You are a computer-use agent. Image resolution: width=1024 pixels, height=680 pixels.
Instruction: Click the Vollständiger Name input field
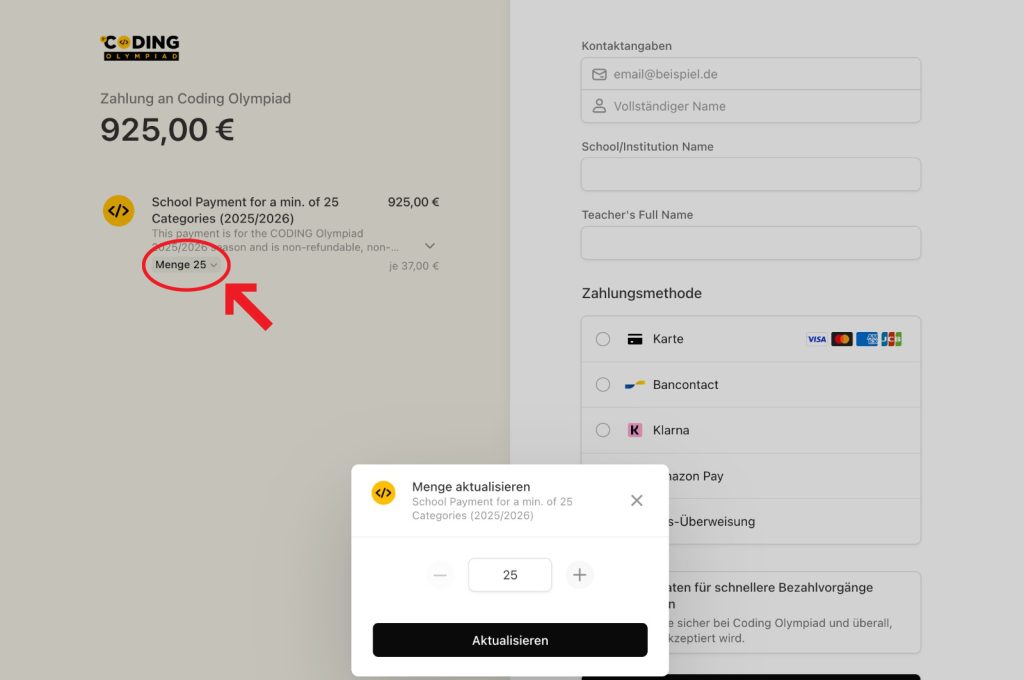point(760,106)
